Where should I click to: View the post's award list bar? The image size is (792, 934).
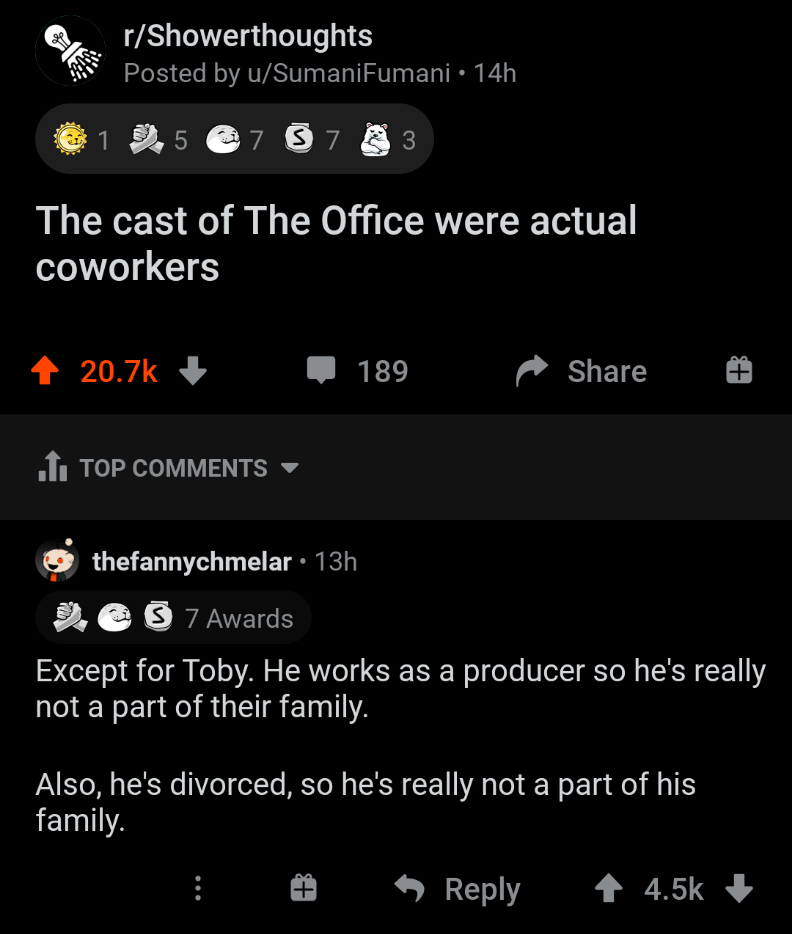tap(234, 139)
